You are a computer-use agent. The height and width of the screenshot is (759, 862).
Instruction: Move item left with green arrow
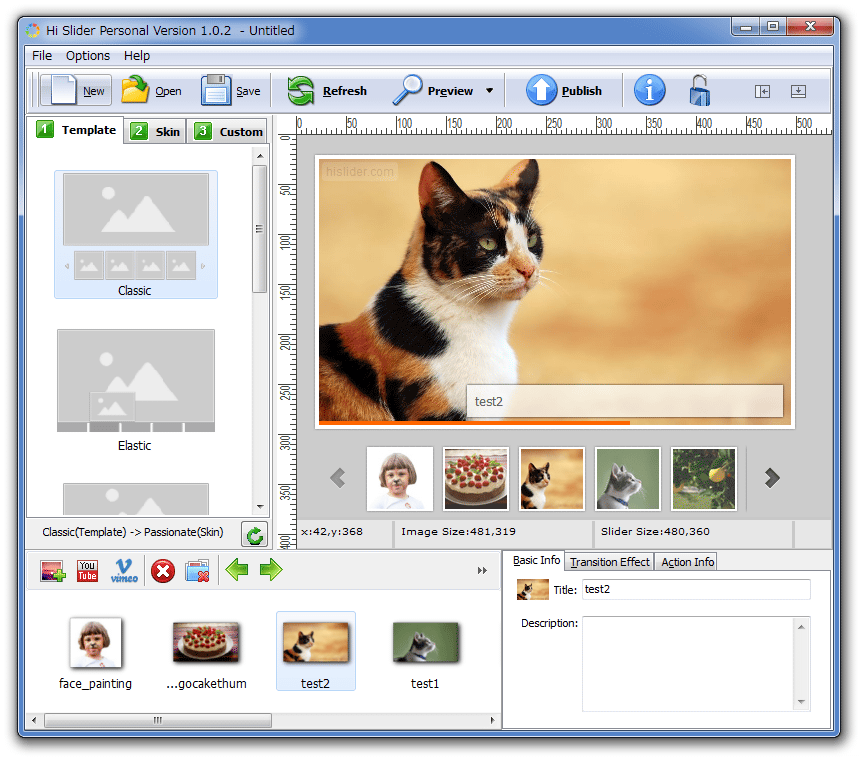[x=237, y=570]
